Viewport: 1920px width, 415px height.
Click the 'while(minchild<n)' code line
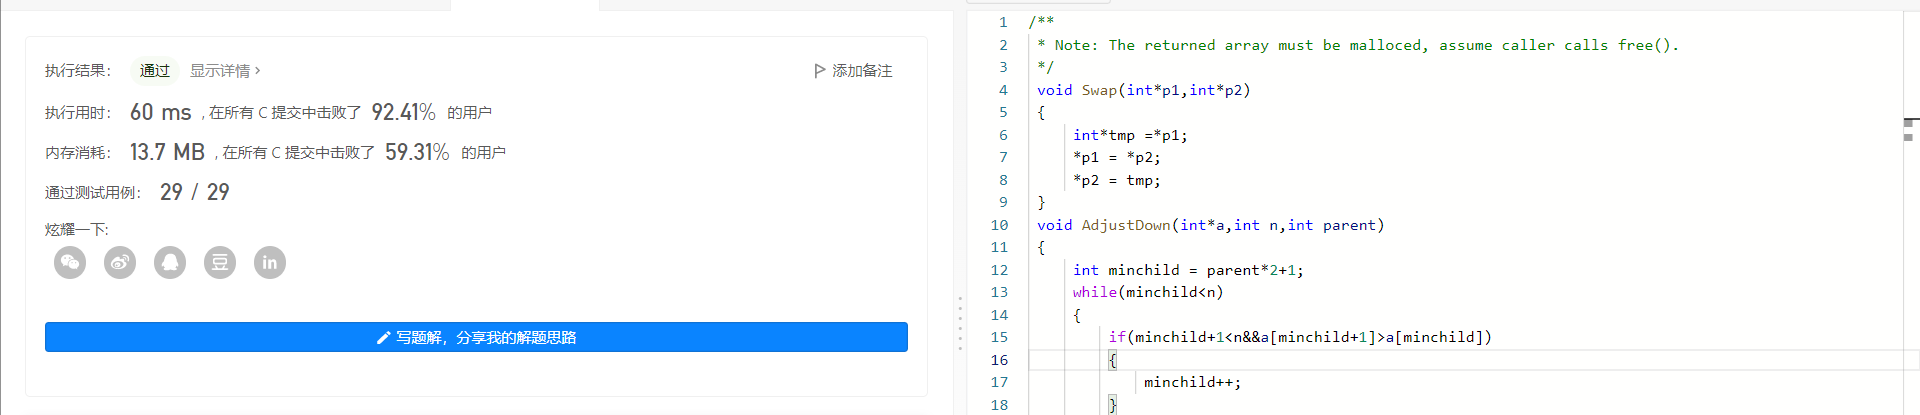(1148, 292)
